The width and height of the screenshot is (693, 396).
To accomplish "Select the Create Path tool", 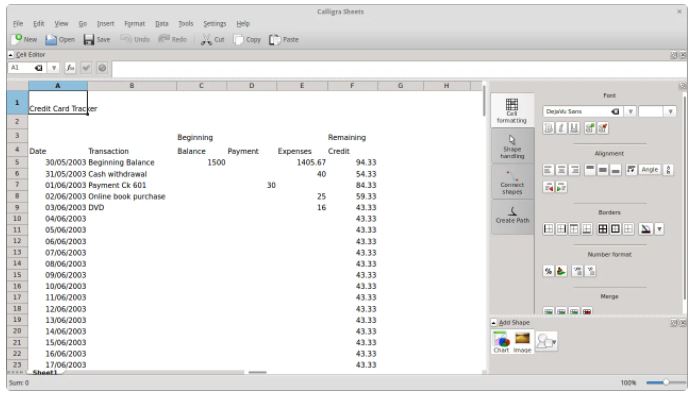I will pos(512,216).
